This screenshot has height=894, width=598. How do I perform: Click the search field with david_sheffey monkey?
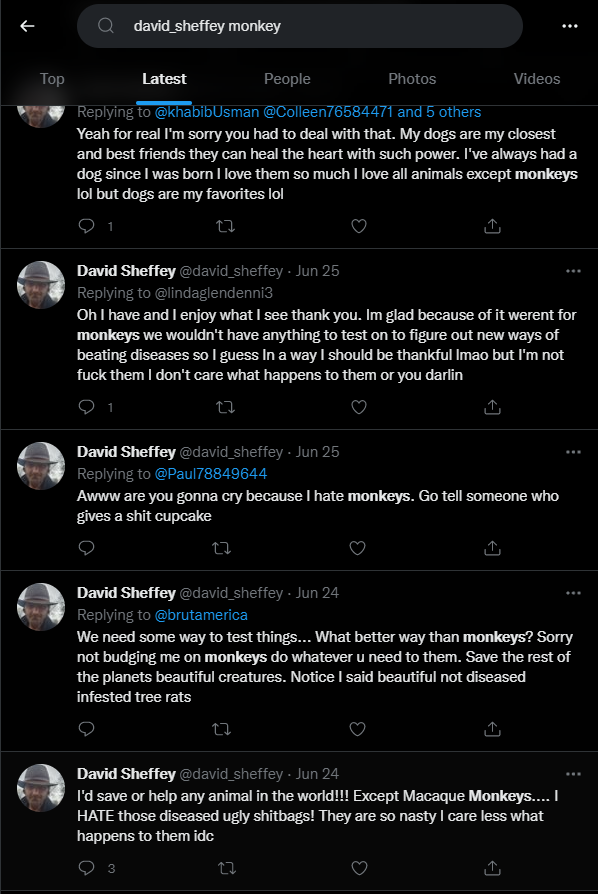pyautogui.click(x=300, y=26)
